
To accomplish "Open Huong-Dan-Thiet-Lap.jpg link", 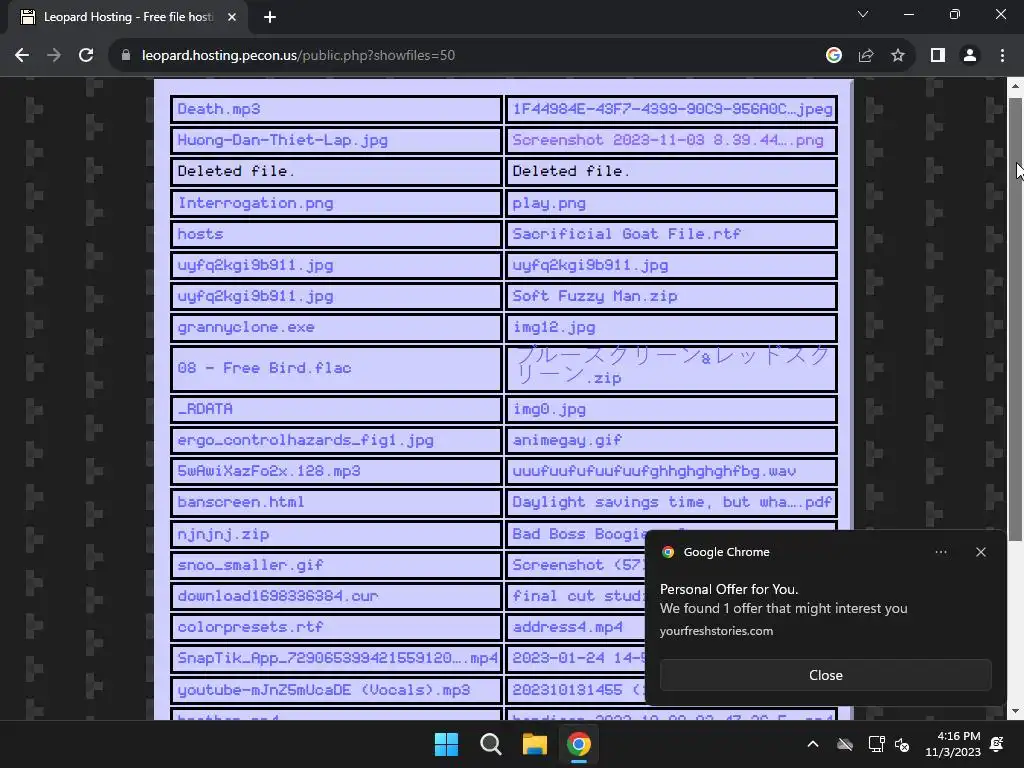I will click(282, 140).
